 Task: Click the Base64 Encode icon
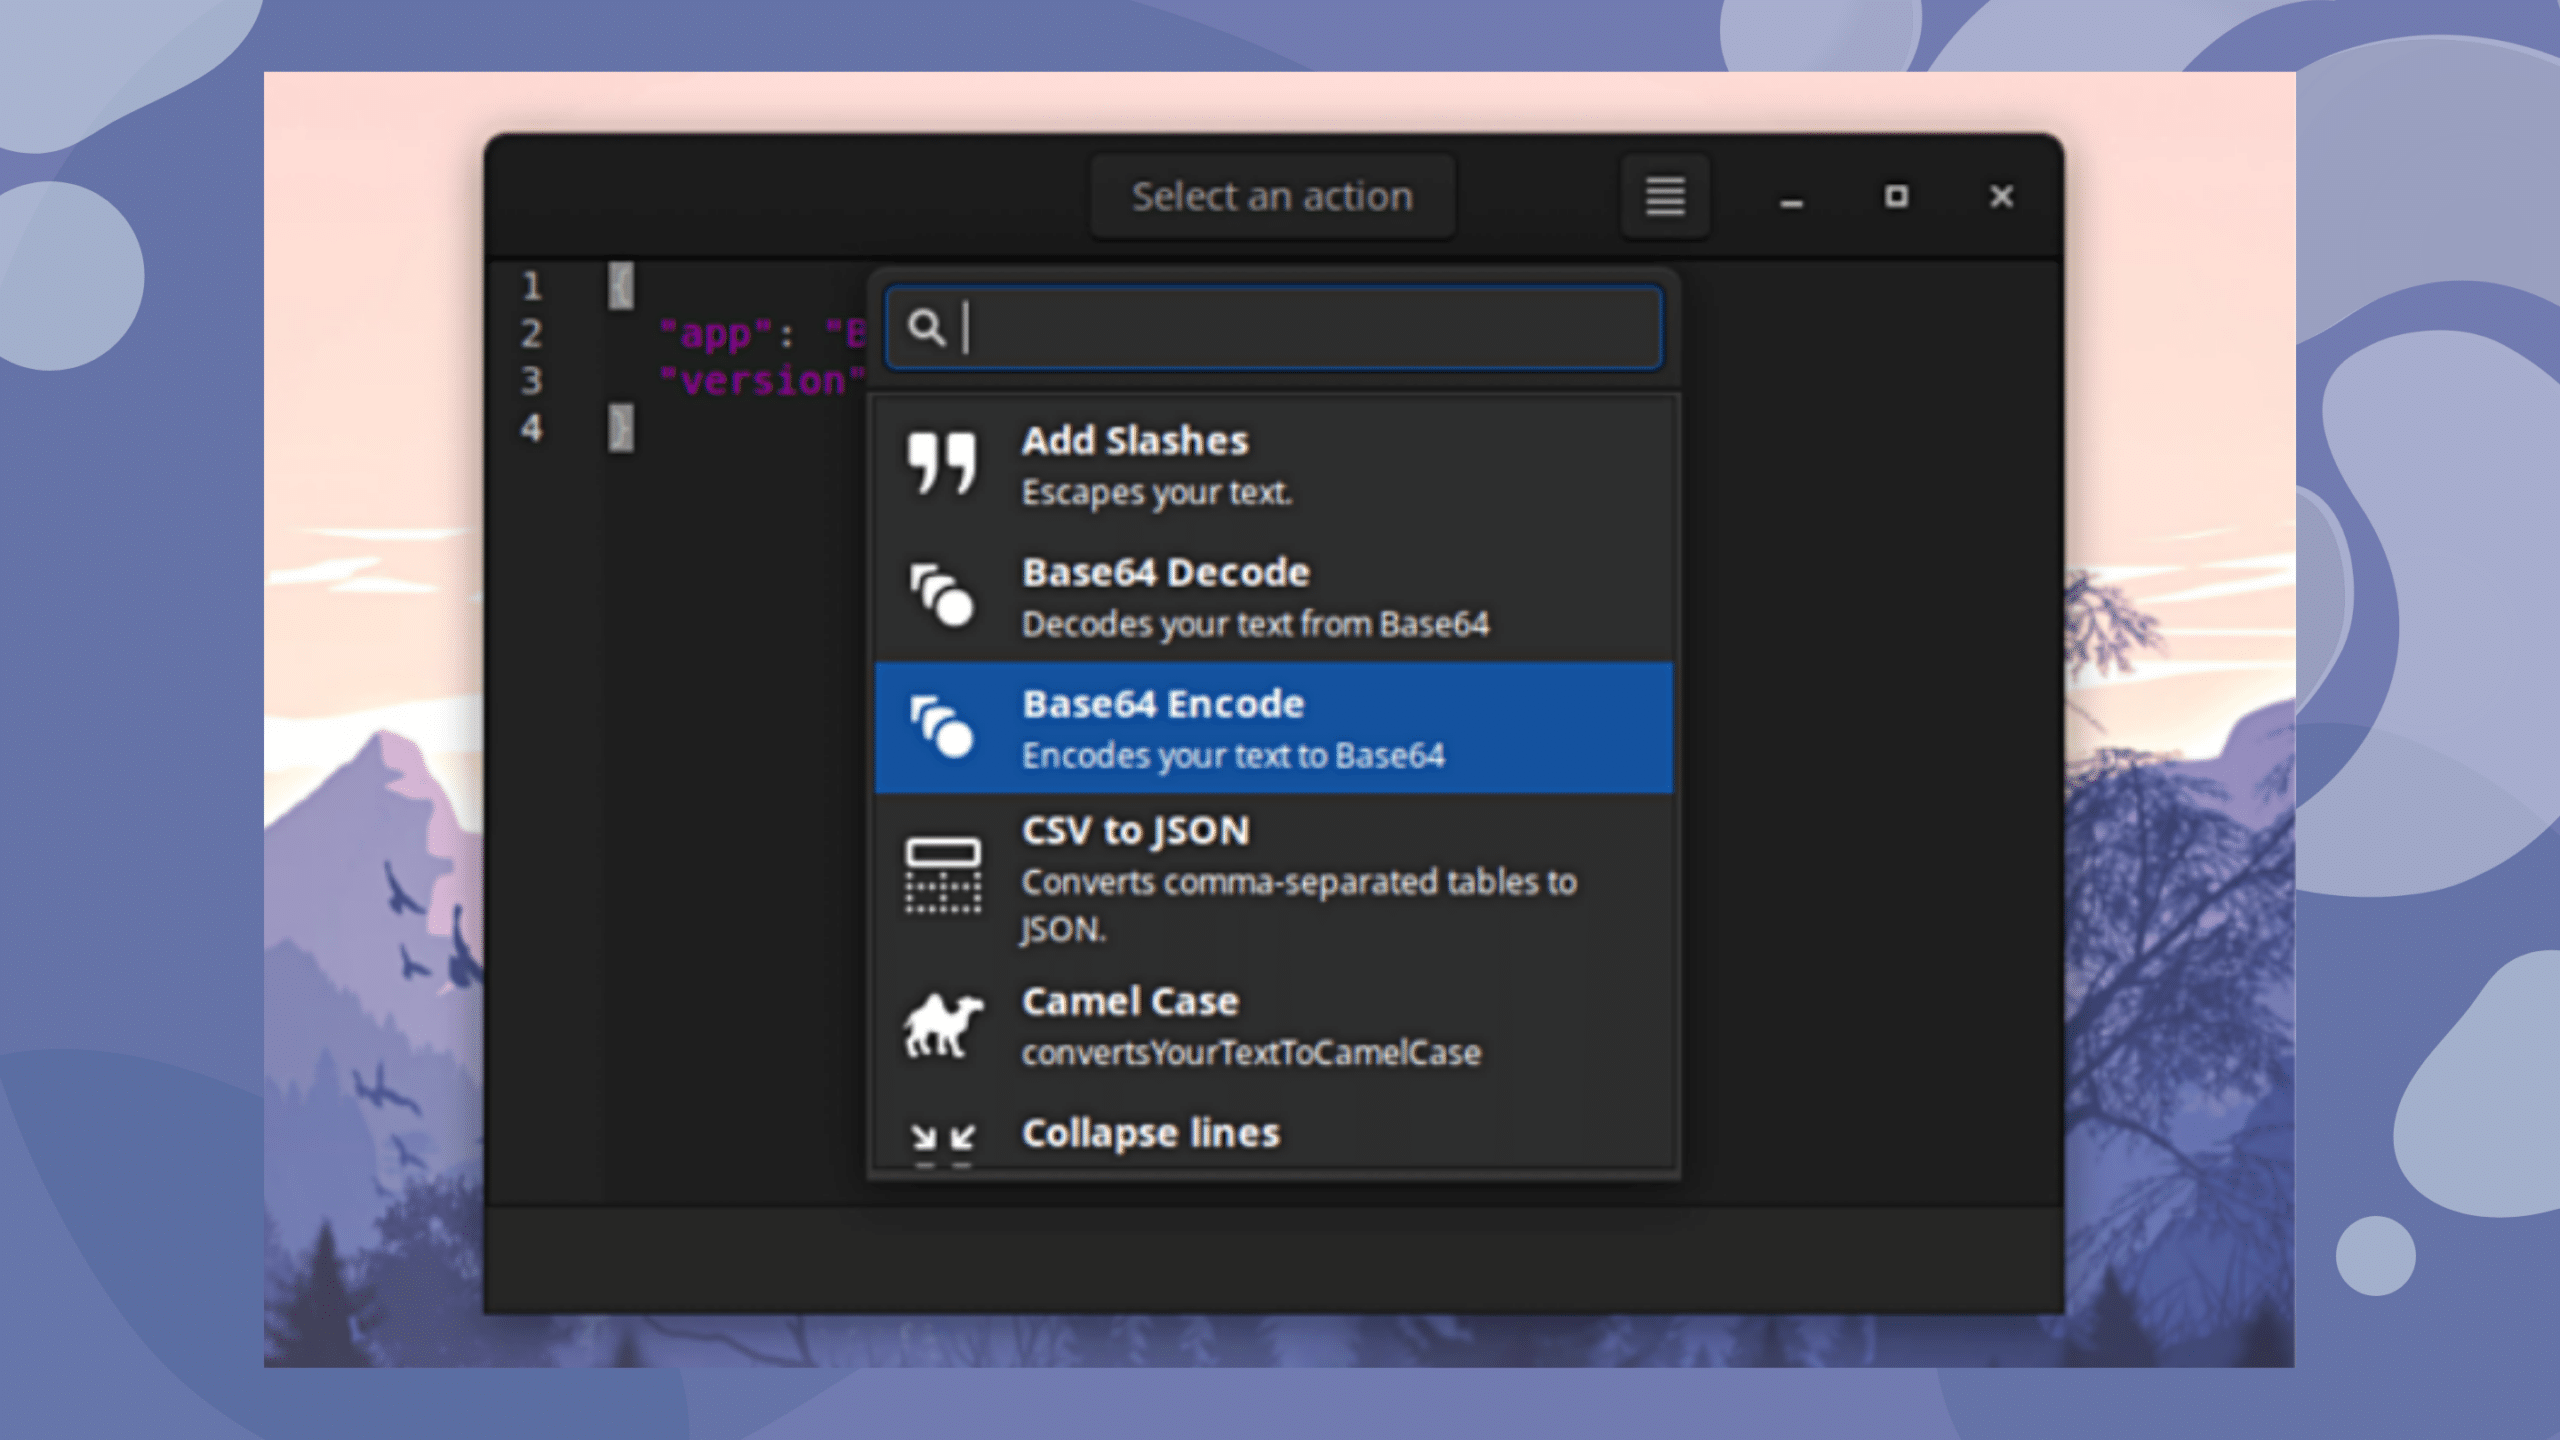tap(941, 727)
